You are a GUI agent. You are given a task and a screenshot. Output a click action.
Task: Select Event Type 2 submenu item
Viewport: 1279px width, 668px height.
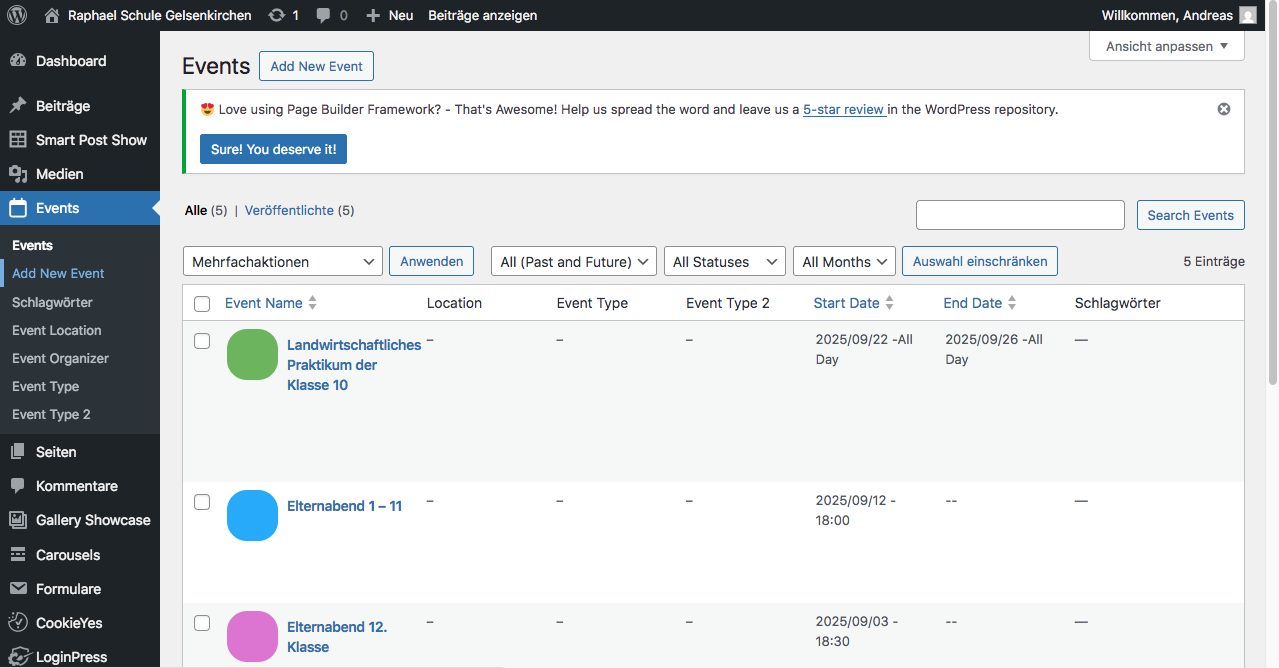[51, 414]
